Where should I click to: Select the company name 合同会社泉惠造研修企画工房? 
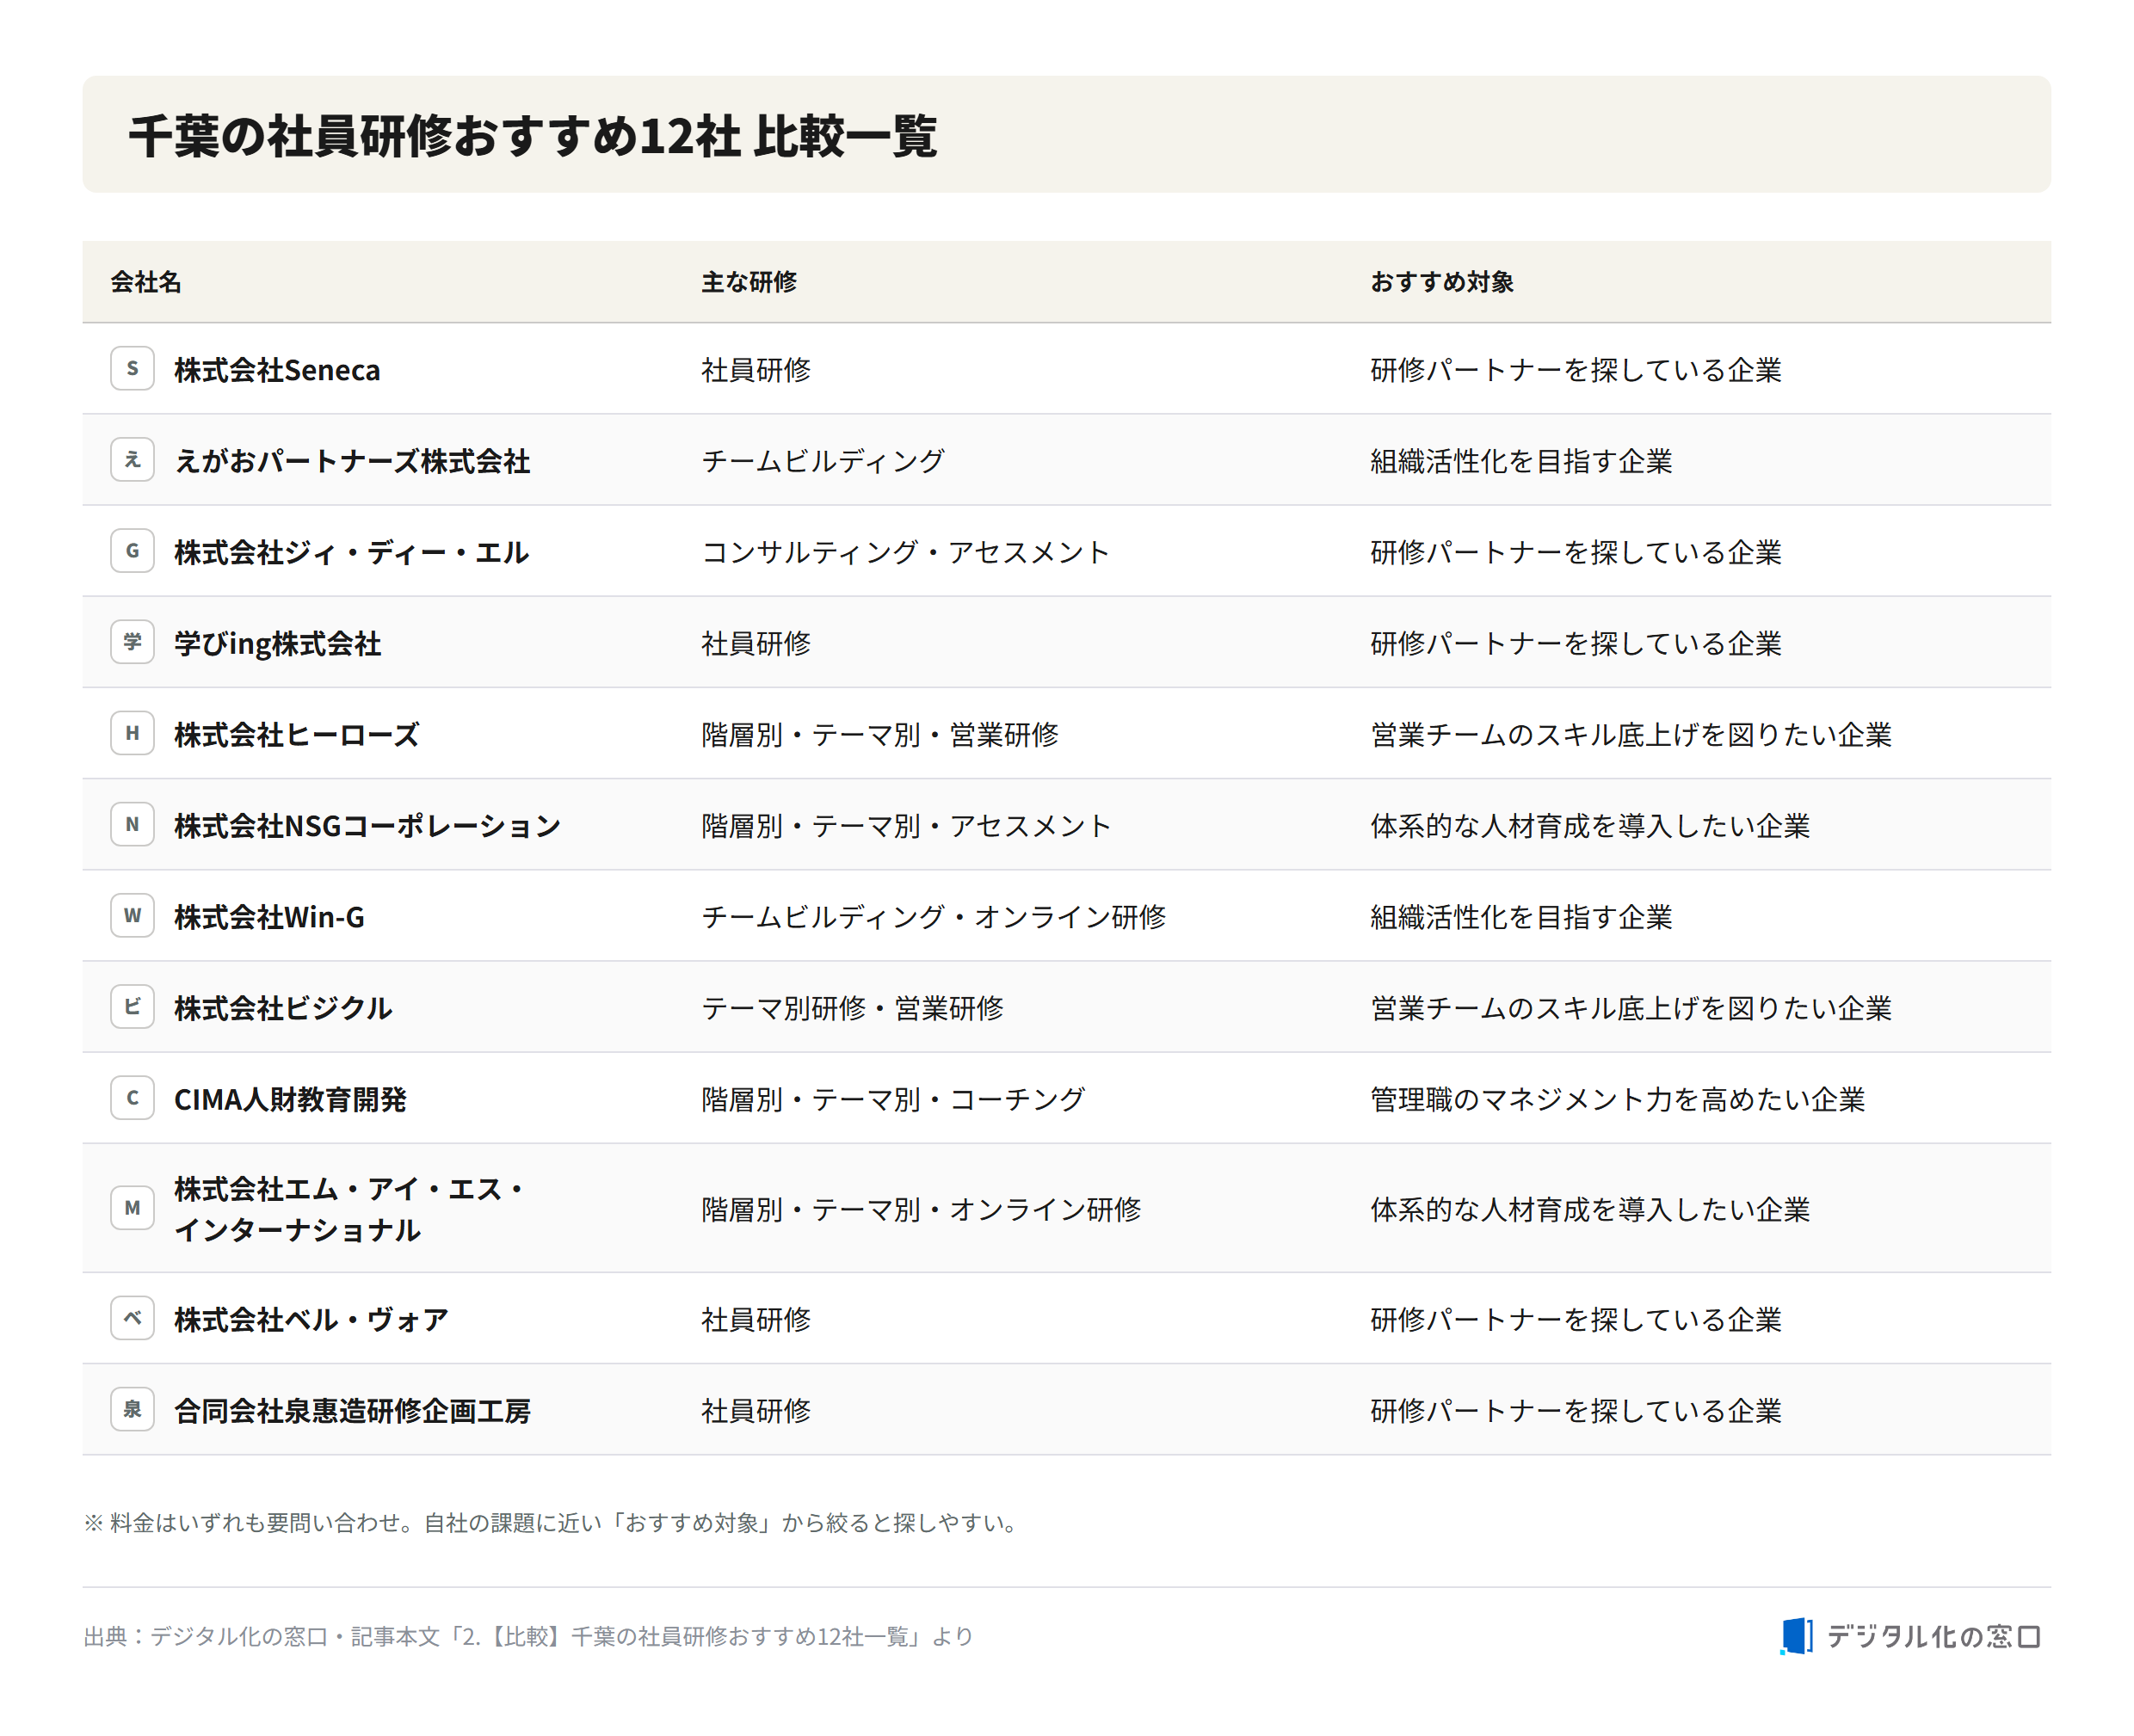[x=352, y=1411]
